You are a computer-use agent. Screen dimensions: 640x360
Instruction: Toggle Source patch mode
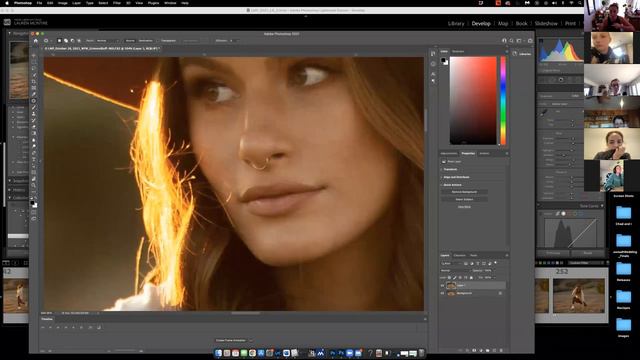point(130,41)
